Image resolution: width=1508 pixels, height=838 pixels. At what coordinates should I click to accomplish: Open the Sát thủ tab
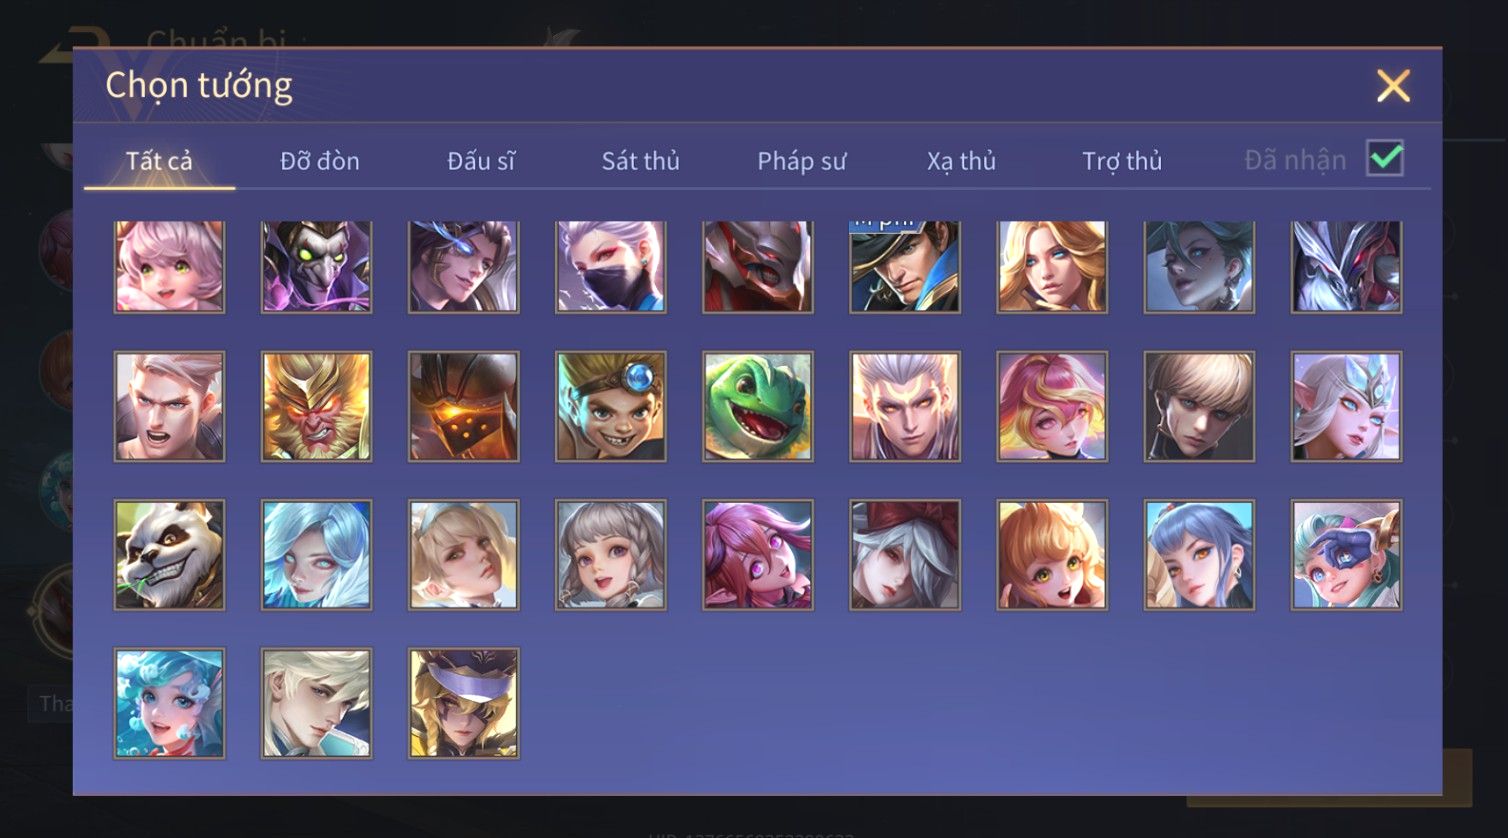(640, 161)
